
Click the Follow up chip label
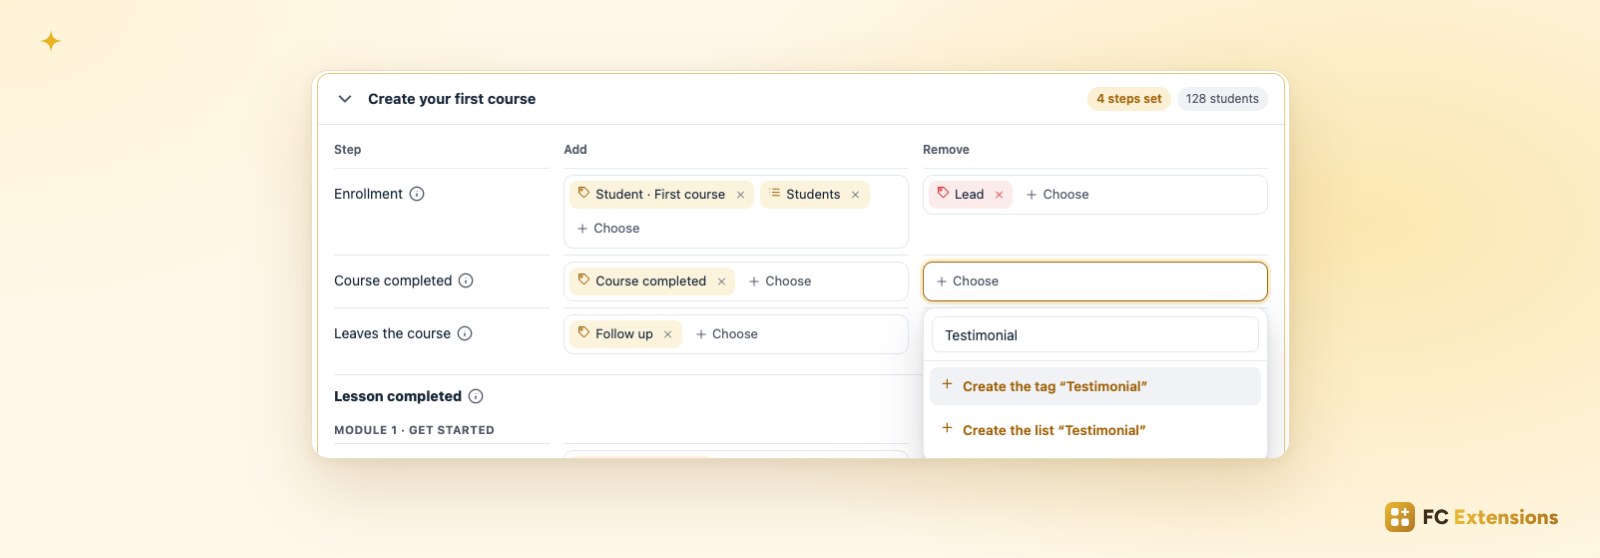pos(624,335)
